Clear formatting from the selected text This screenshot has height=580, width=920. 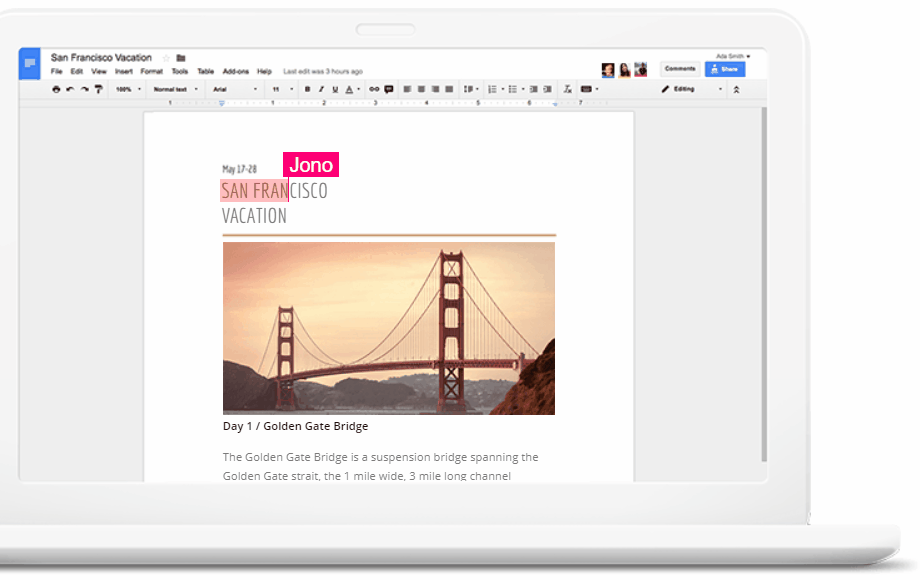[567, 89]
